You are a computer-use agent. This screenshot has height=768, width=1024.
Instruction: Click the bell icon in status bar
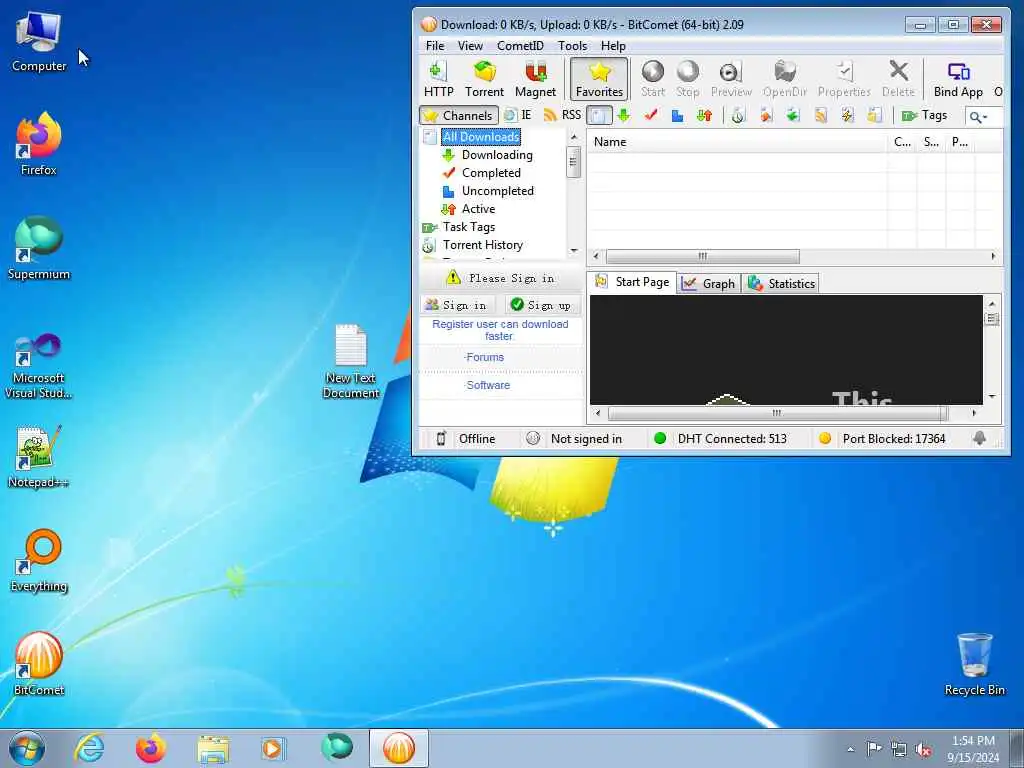tap(979, 439)
